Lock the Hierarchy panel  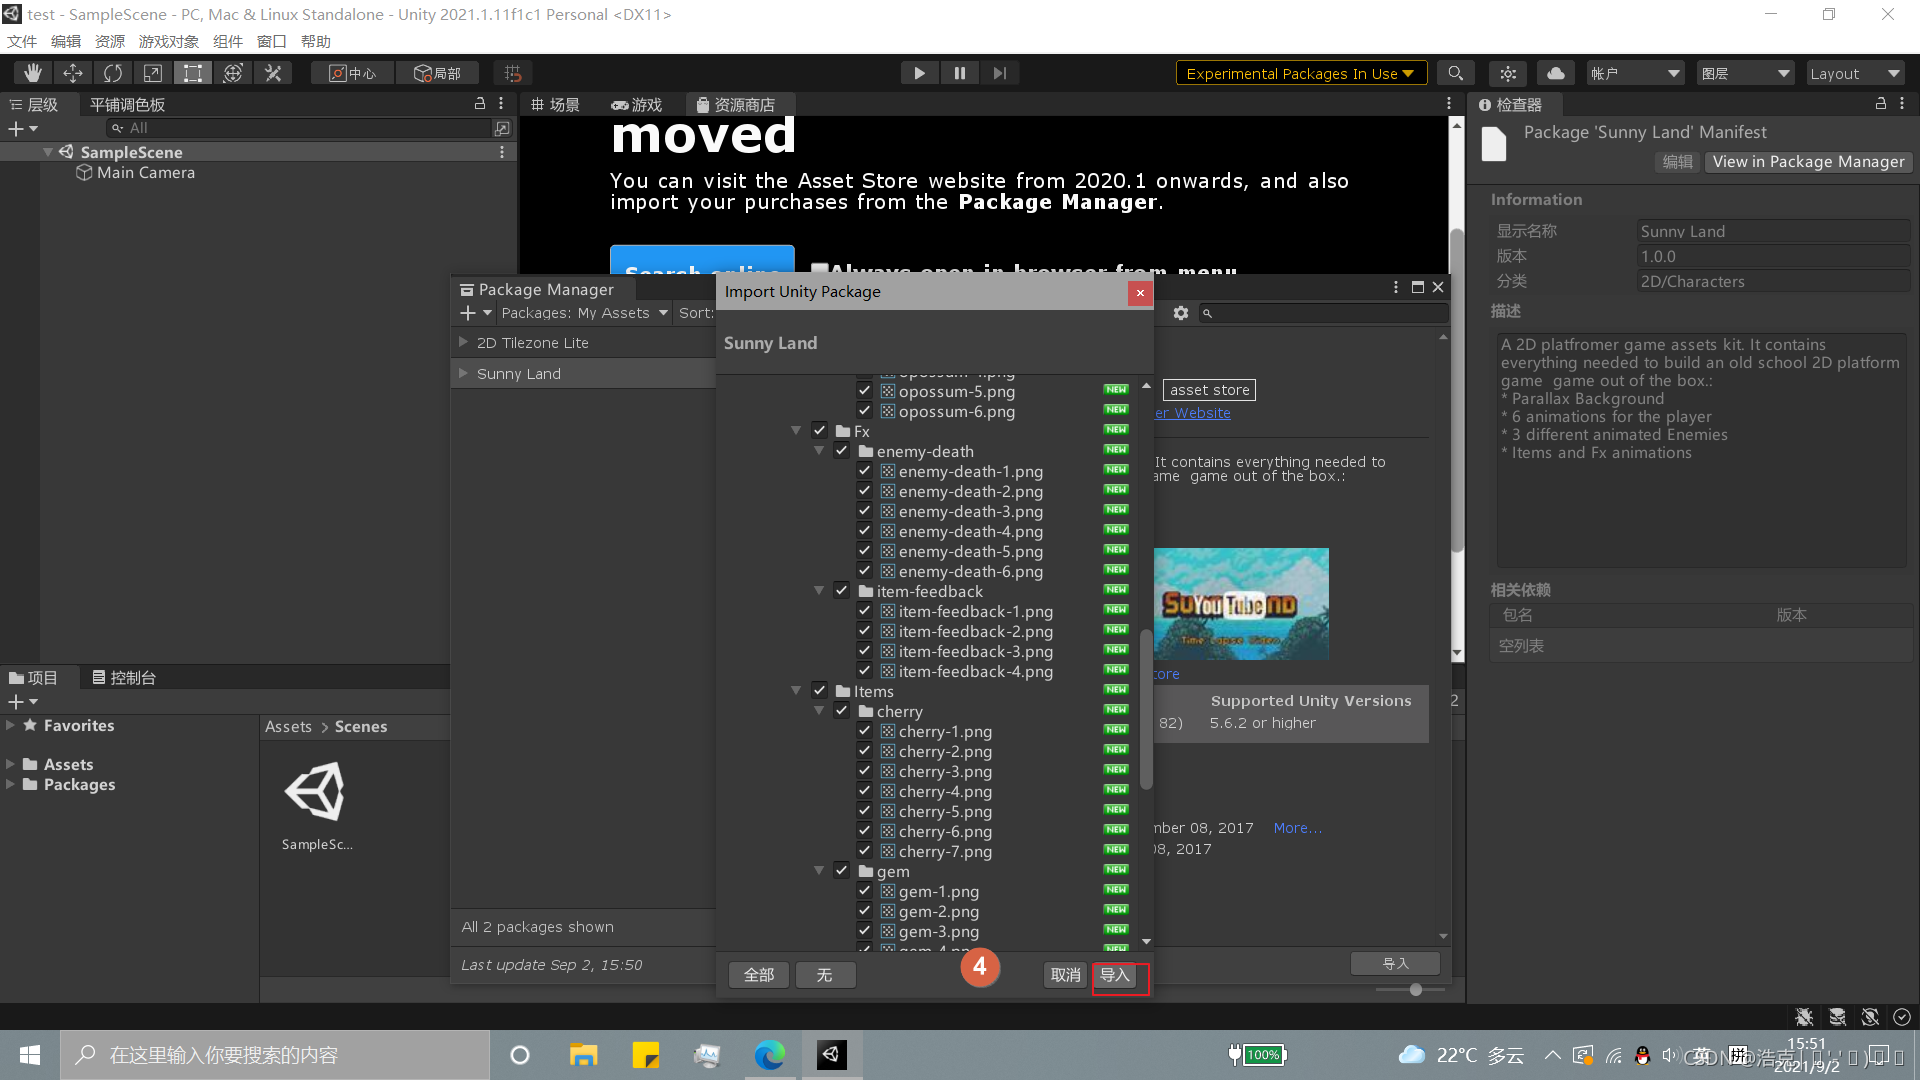pos(480,104)
